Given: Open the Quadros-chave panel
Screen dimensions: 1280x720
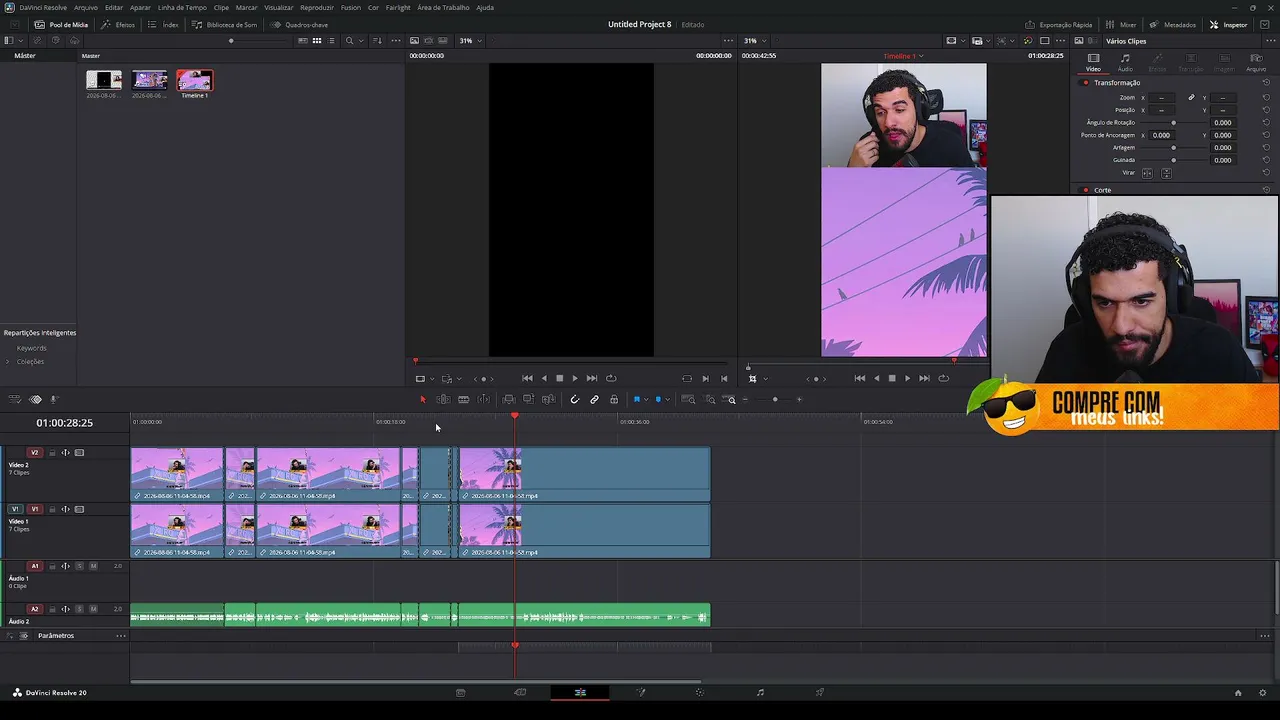Looking at the screenshot, I should [x=300, y=25].
